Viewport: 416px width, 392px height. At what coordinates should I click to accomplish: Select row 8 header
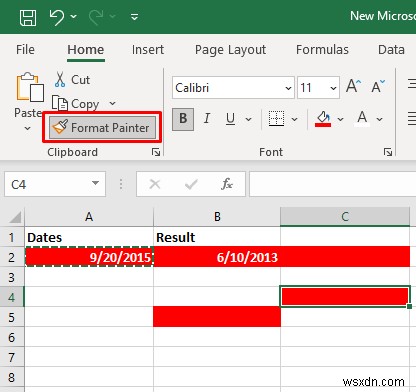click(x=12, y=377)
